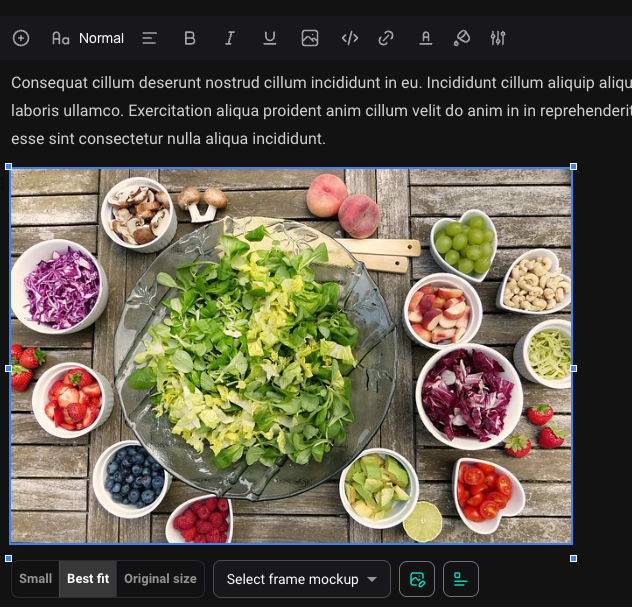
Task: Click the edit image icon button
Action: point(418,579)
